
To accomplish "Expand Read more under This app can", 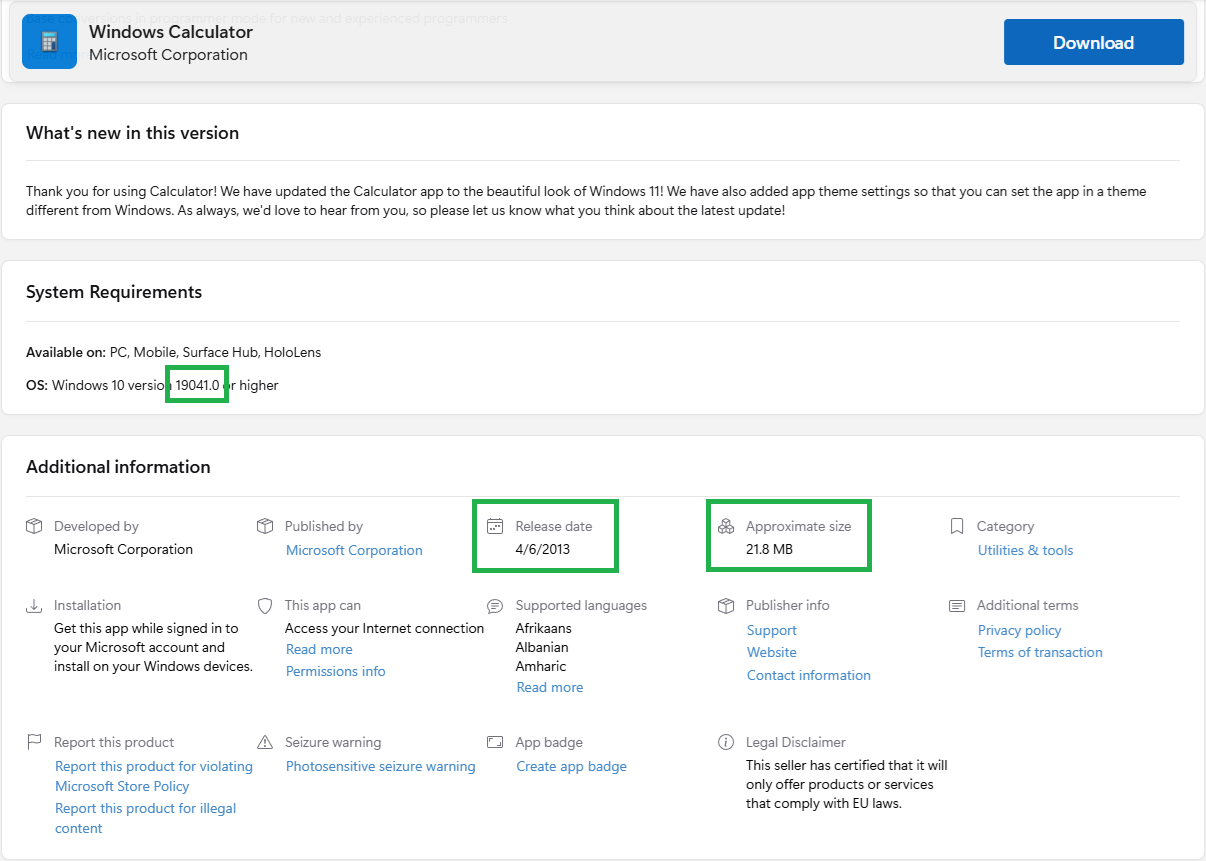I will [x=319, y=649].
